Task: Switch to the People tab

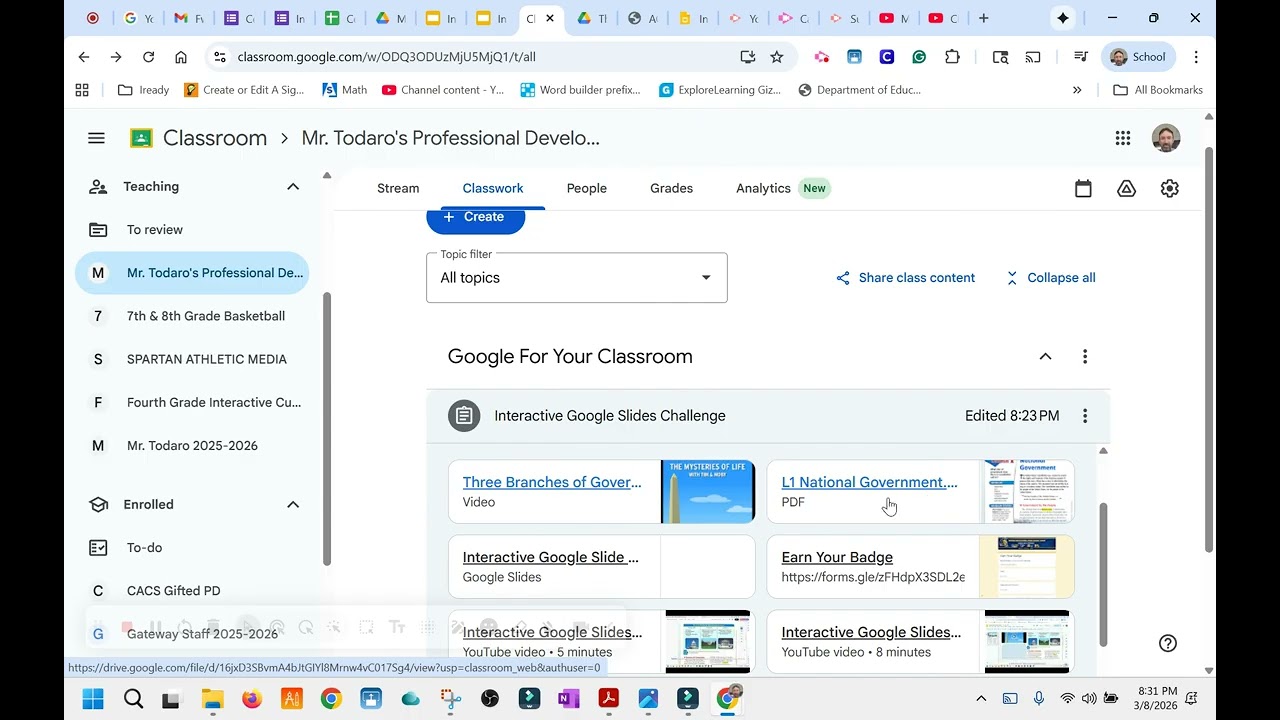Action: tap(587, 188)
